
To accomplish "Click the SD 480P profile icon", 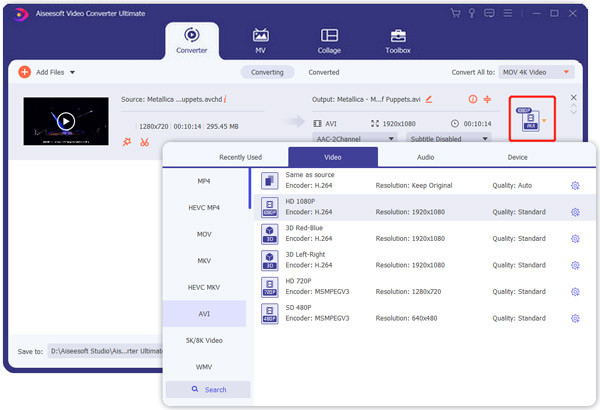I will tap(270, 314).
